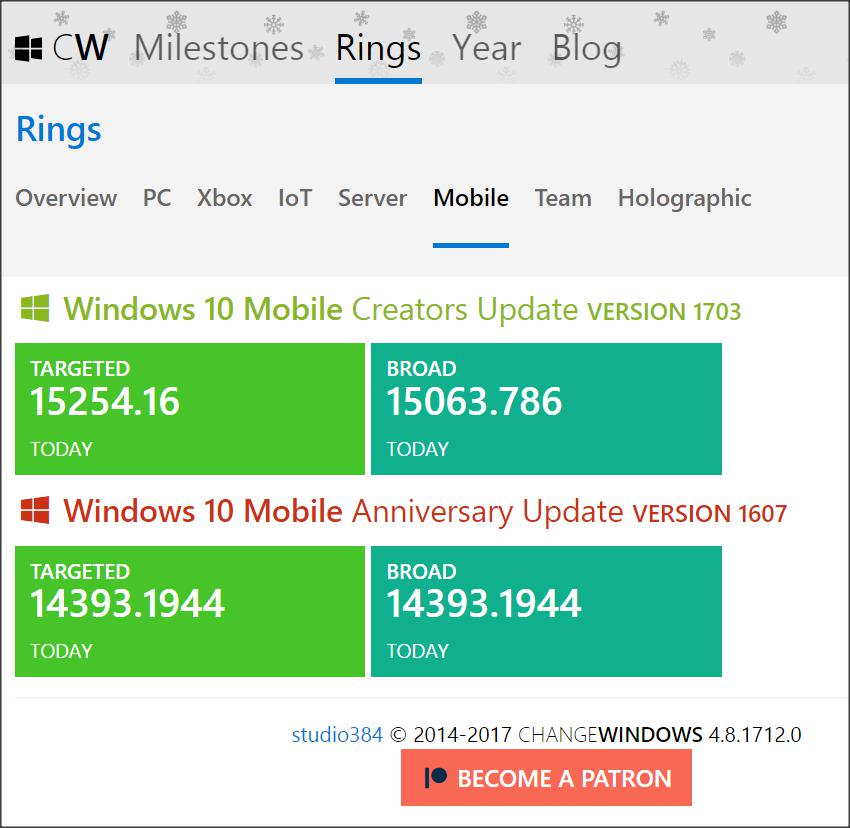Click the Become a Patron button
This screenshot has height=828, width=850.
click(546, 778)
